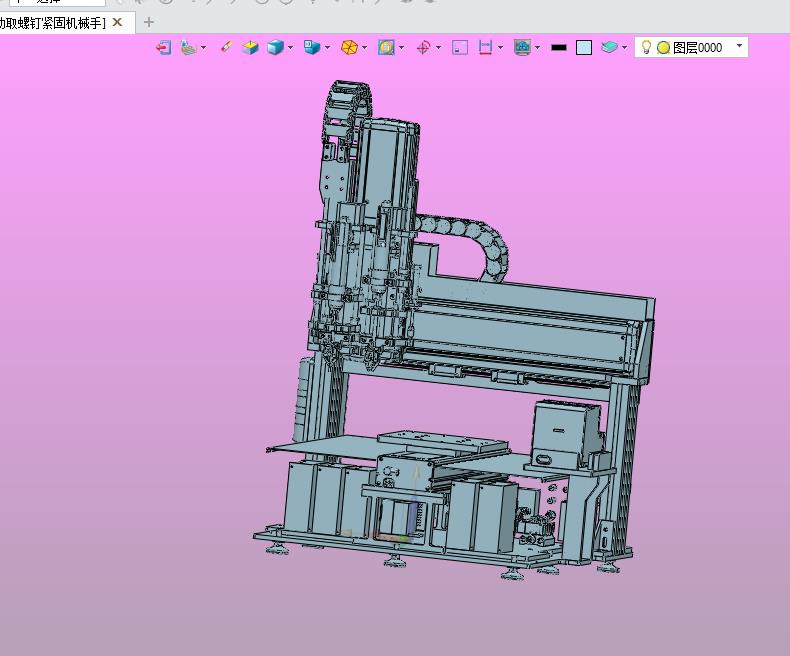Screen dimensions: 790x656
Task: Click the yellow circle layer color icon
Action: pos(664,48)
